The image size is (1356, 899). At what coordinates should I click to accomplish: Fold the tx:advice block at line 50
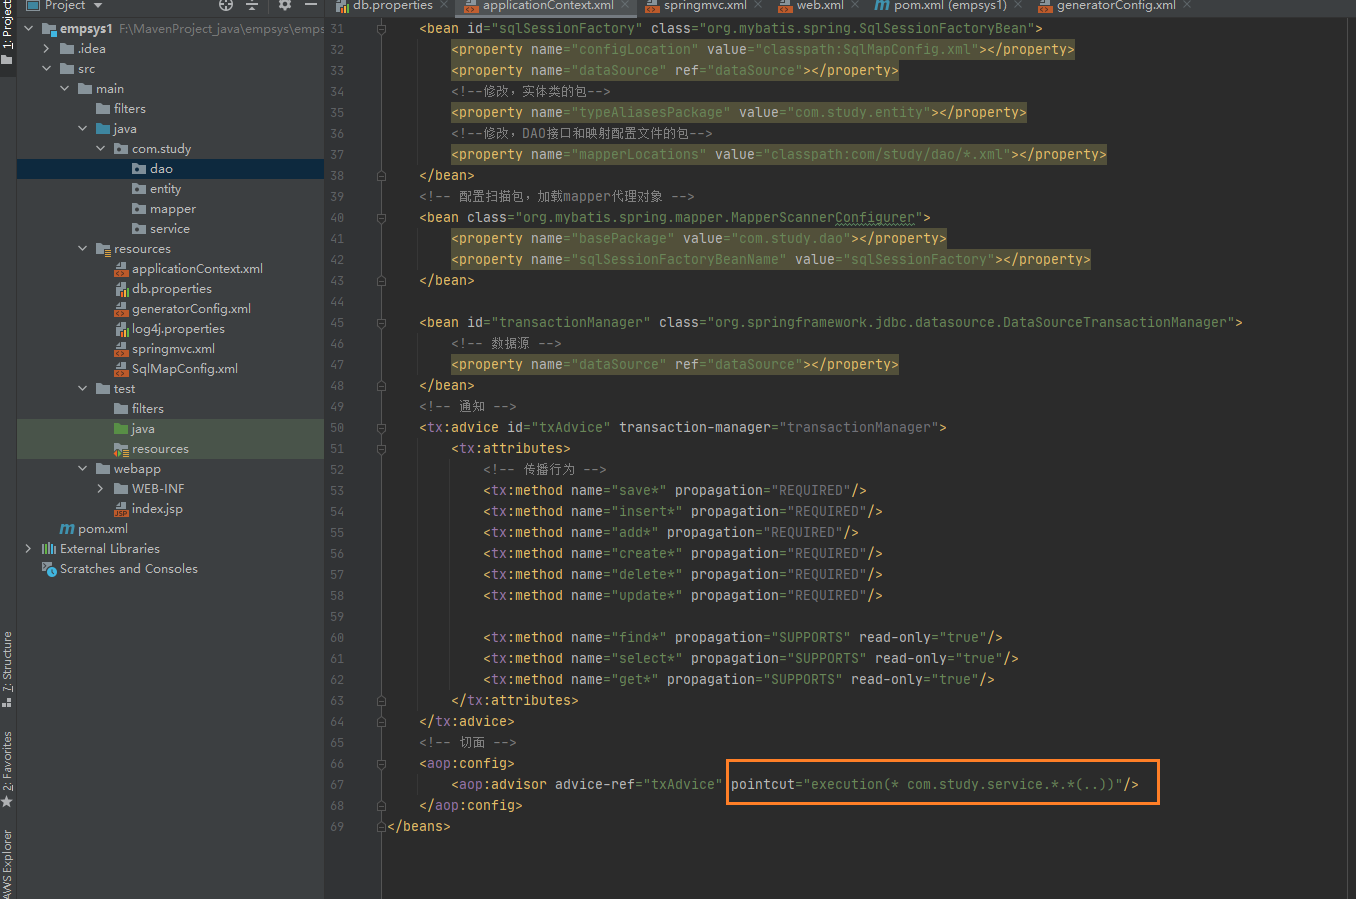point(382,428)
